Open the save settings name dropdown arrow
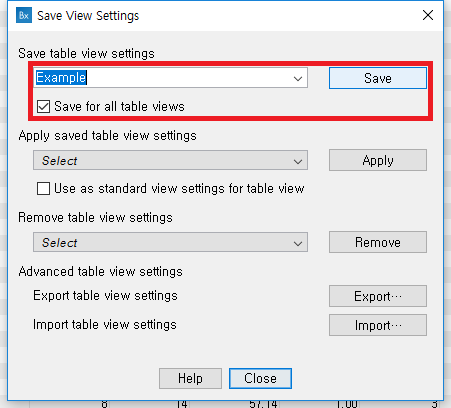The image size is (451, 408). coord(298,78)
